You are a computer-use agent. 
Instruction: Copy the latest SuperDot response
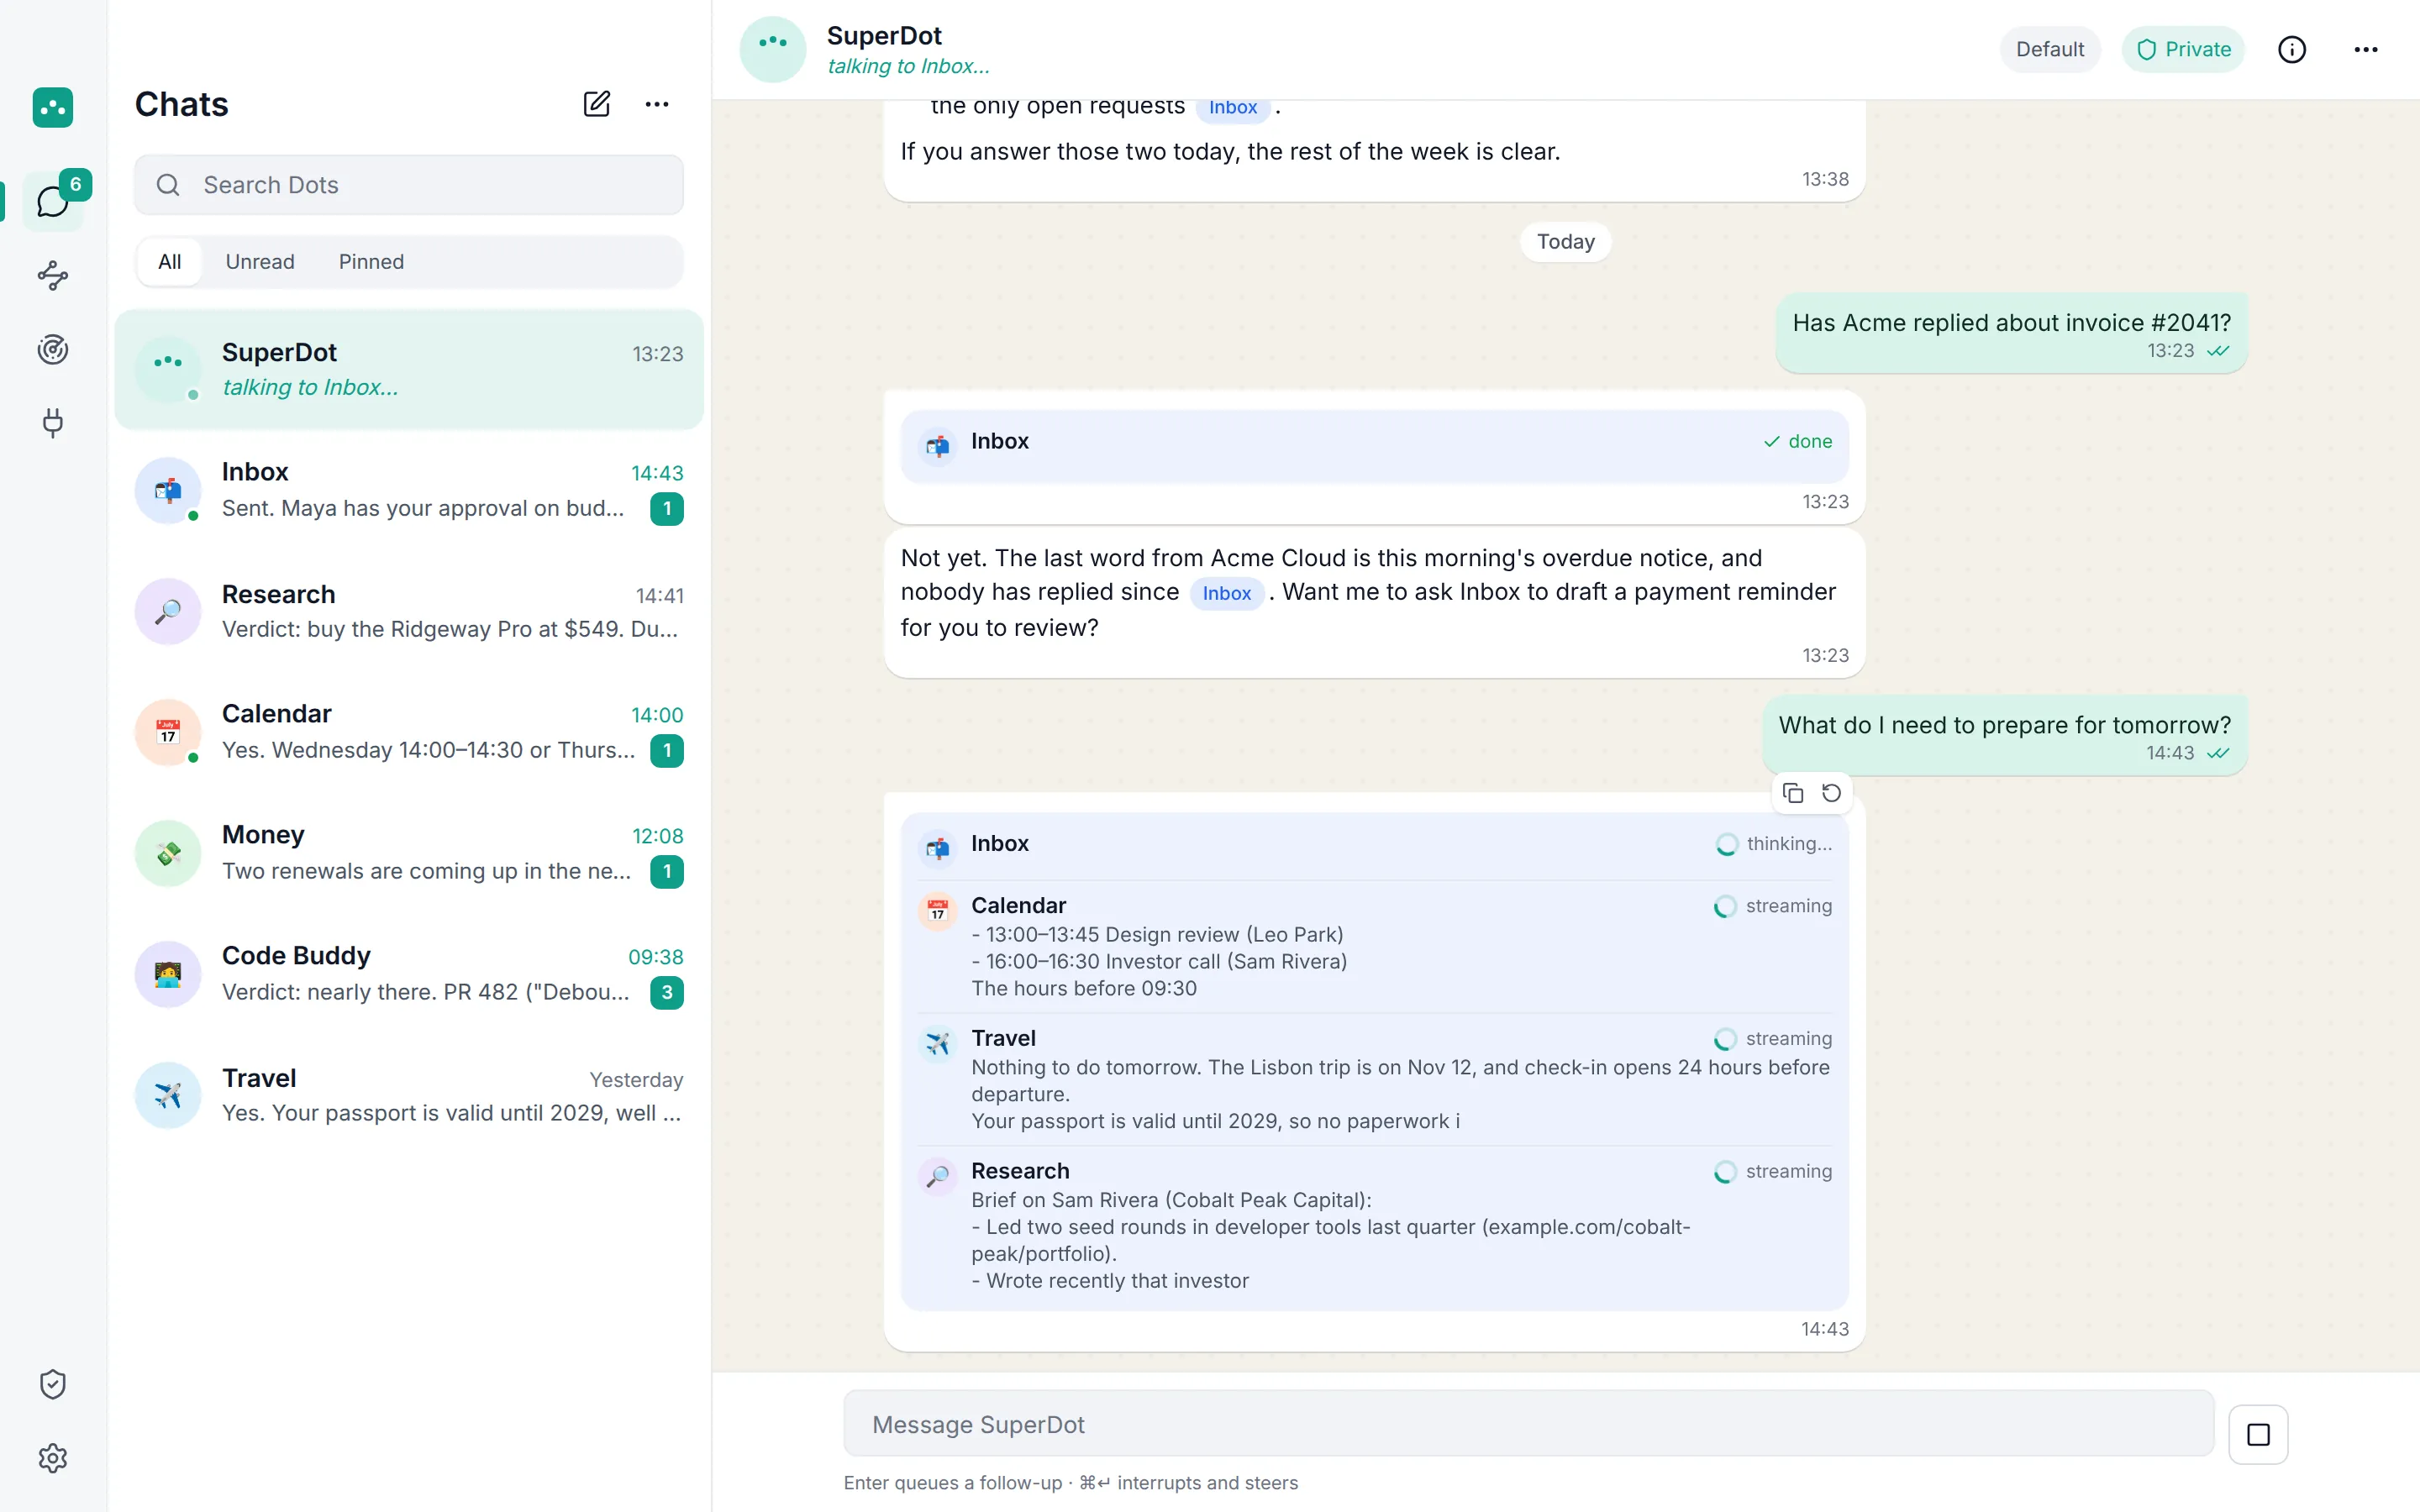click(x=1793, y=793)
